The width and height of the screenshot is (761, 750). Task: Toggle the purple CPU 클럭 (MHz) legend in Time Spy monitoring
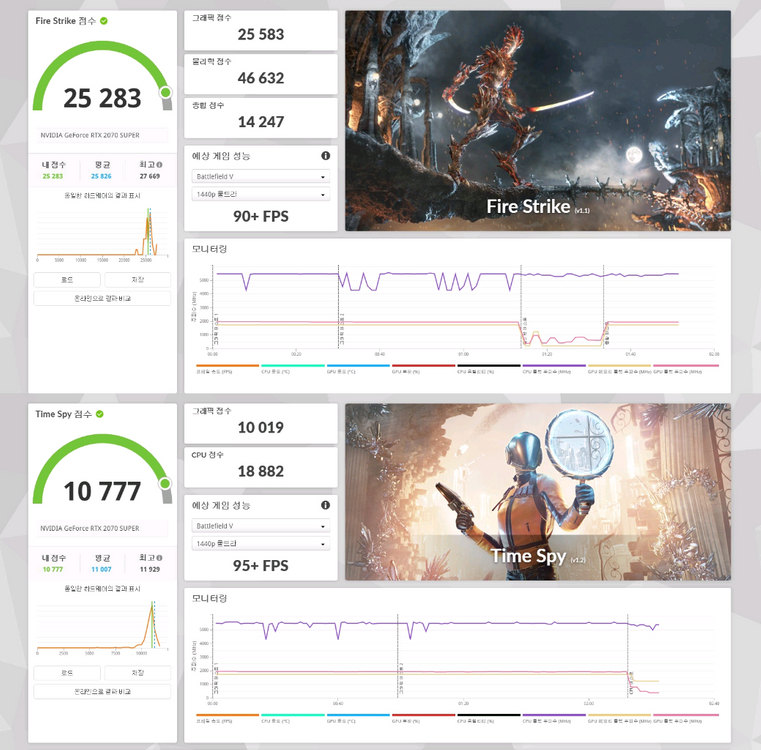pos(554,718)
